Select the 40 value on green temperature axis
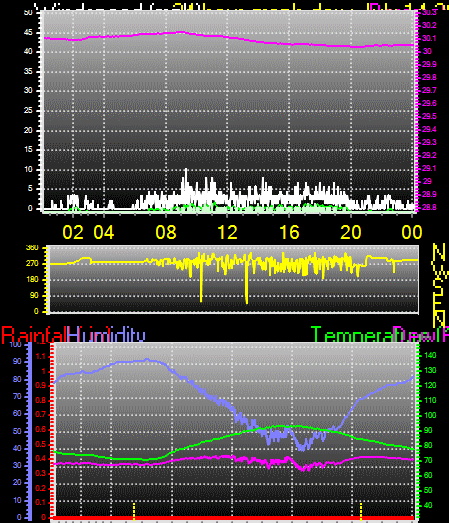Image resolution: width=449 pixels, height=523 pixels. tap(428, 506)
